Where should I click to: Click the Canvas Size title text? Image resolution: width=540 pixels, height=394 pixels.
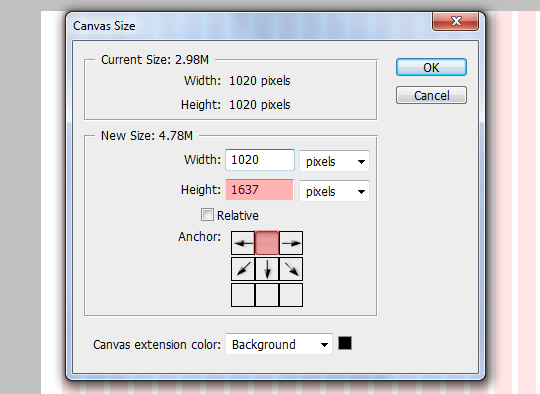(x=104, y=26)
